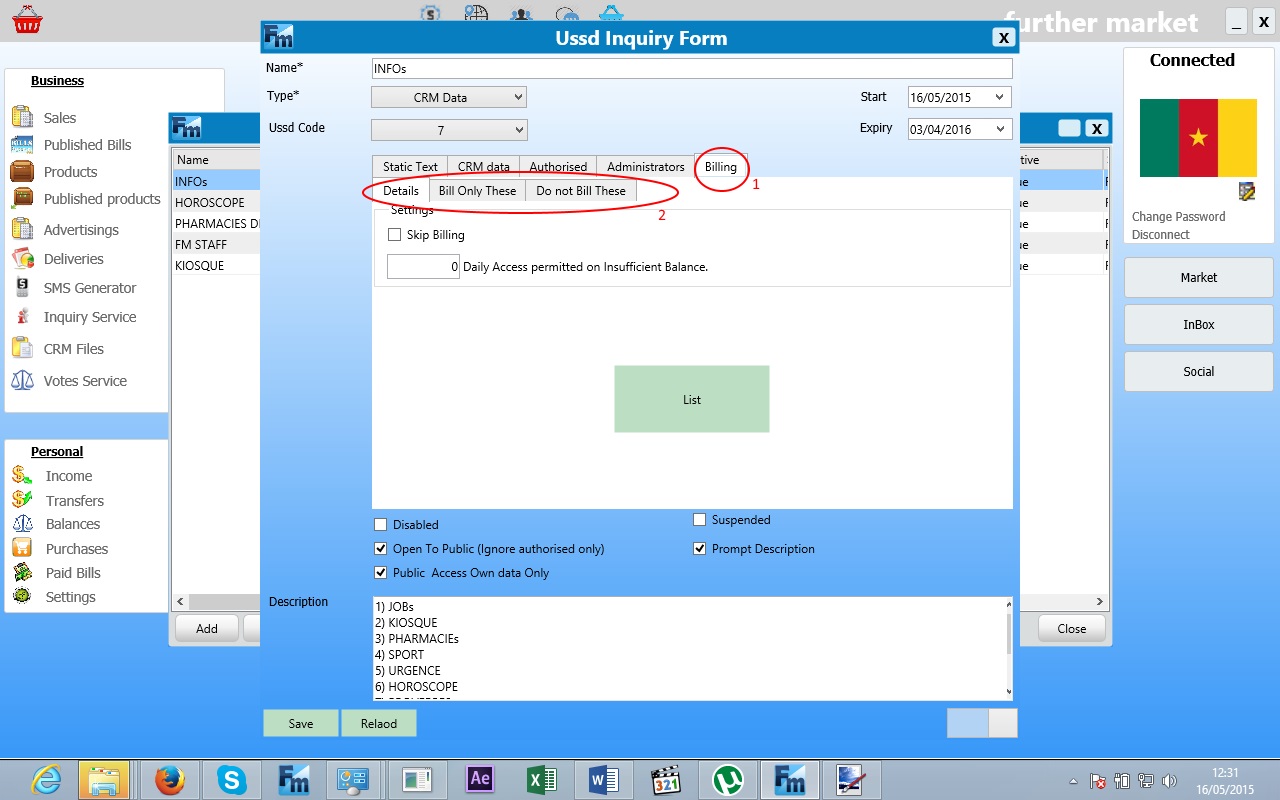This screenshot has height=800, width=1280.
Task: Open Excel from the taskbar
Action: 542,780
